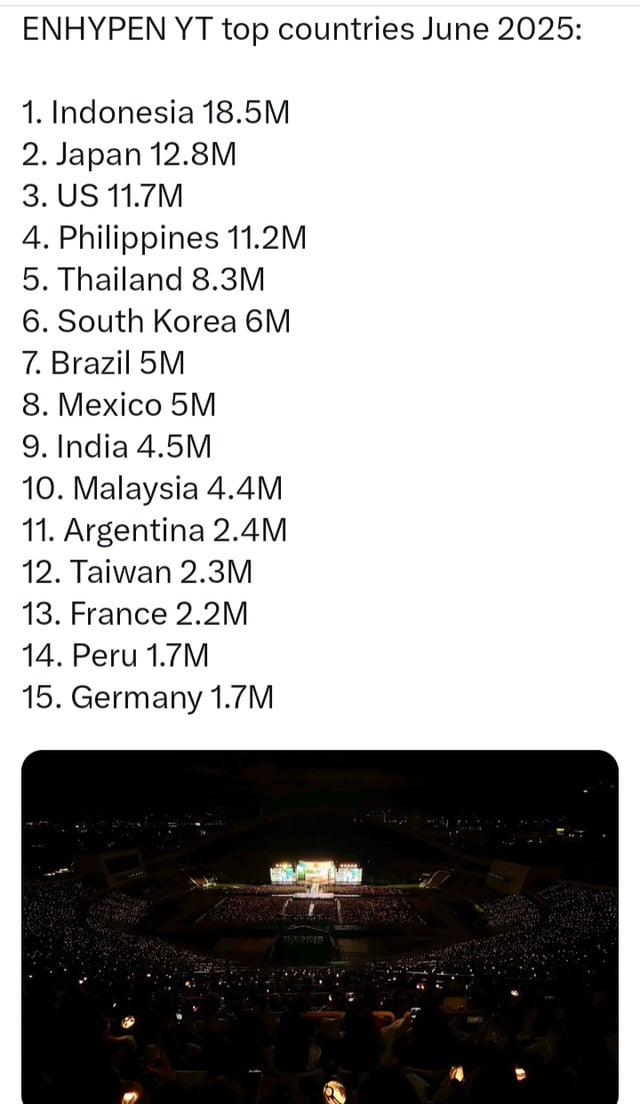Tap the 'Mexico 5M' entry
Screen dimensions: 640x1104
118,405
